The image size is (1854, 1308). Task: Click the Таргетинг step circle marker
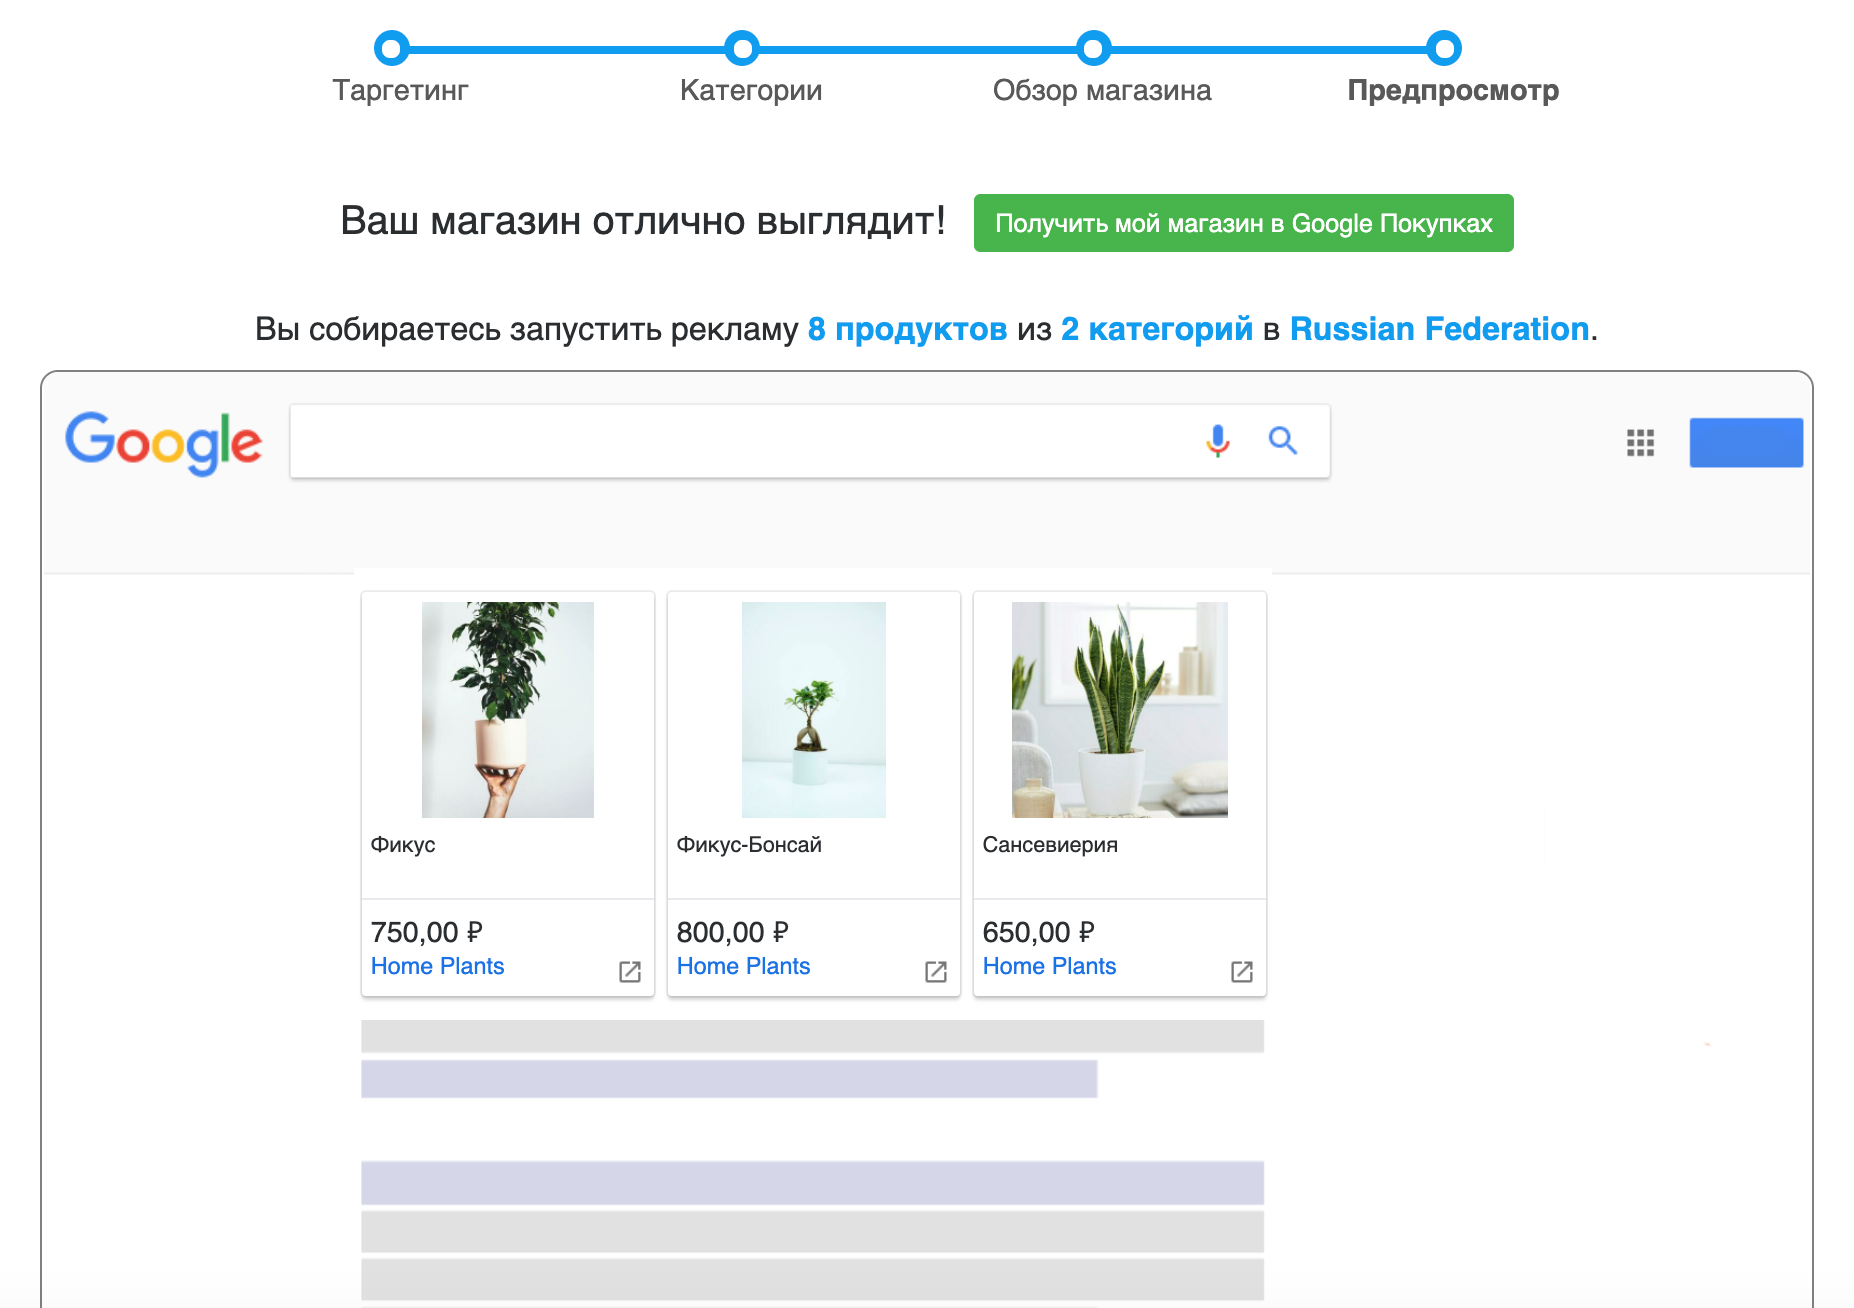pyautogui.click(x=391, y=48)
